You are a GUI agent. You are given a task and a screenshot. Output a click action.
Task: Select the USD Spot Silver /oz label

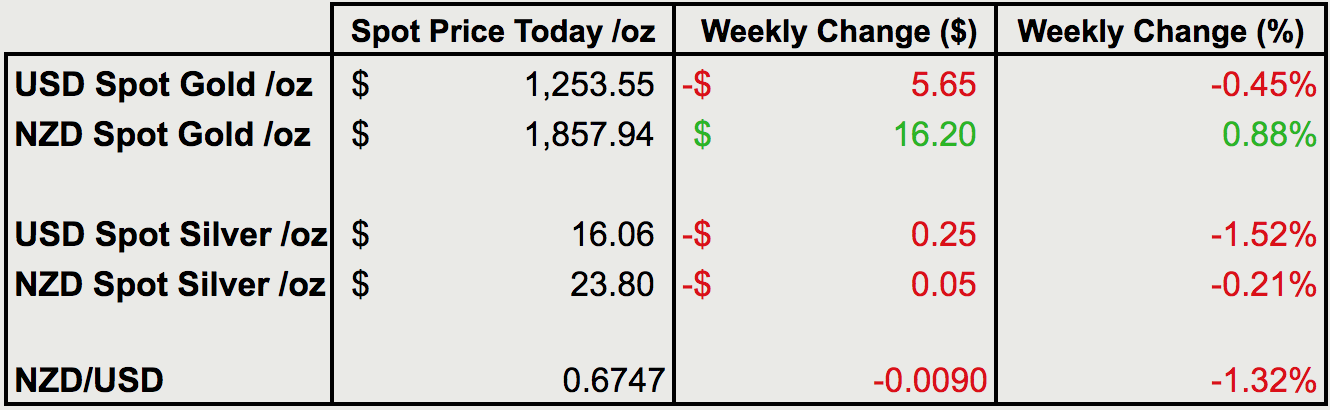coord(170,235)
